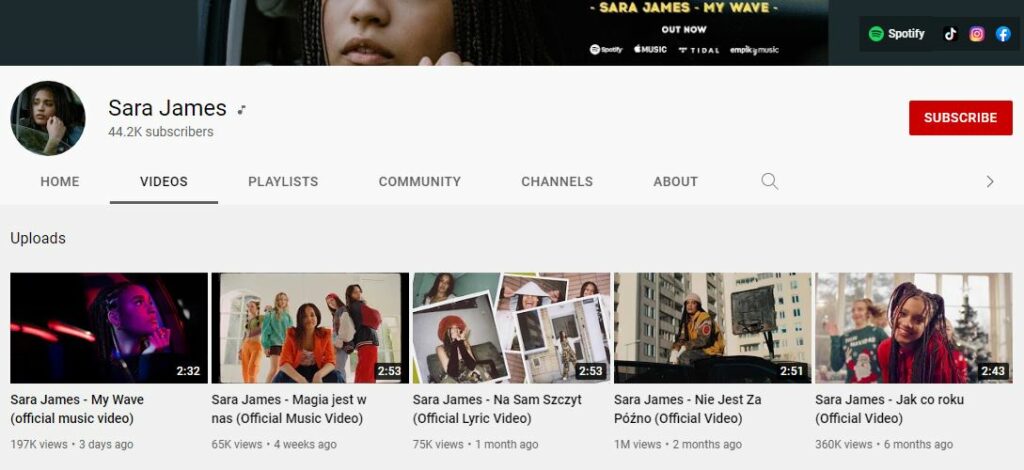Open the Facebook icon link
This screenshot has height=470, width=1024.
click(x=1003, y=34)
